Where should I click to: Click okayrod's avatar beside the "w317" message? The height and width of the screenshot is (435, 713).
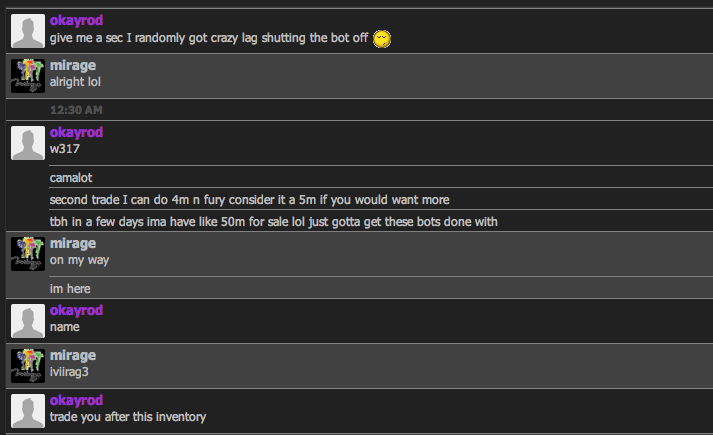(27, 142)
